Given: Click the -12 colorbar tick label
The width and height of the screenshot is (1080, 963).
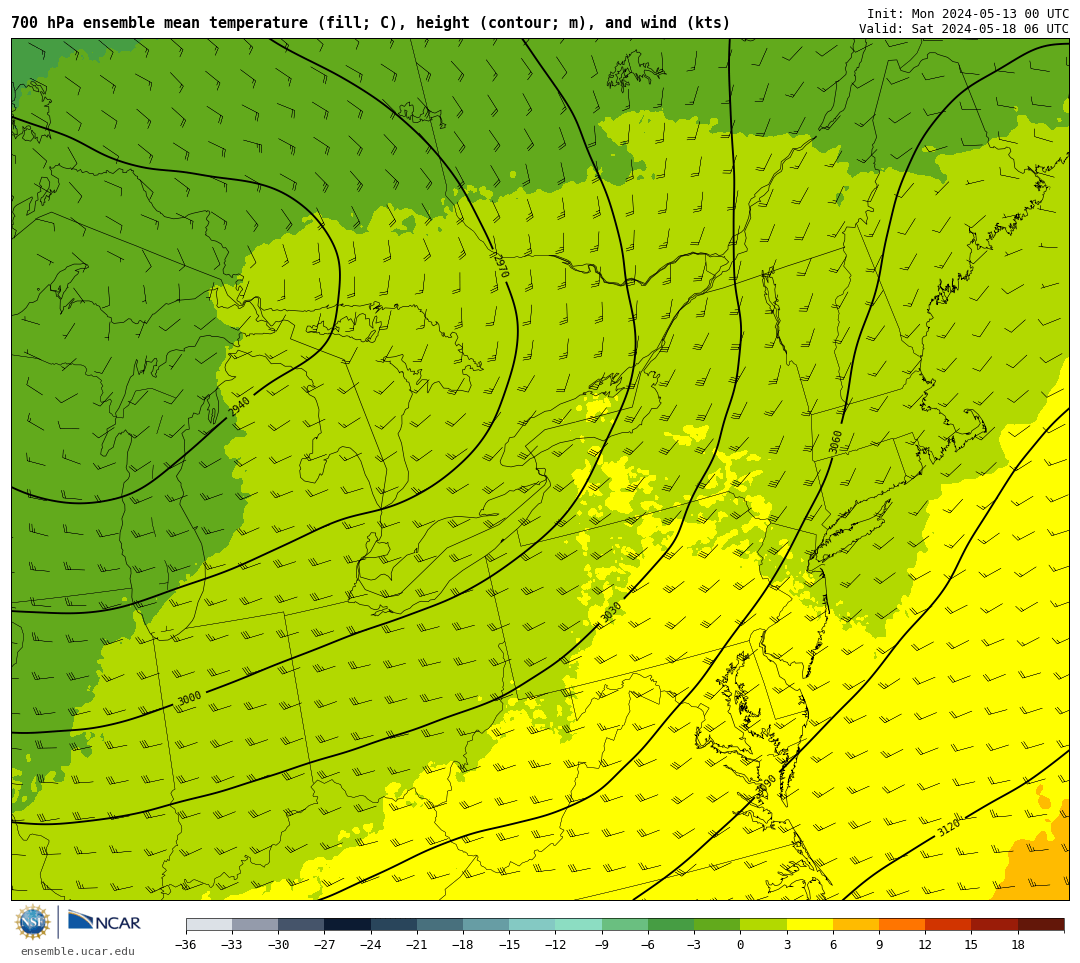Looking at the screenshot, I should point(555,944).
